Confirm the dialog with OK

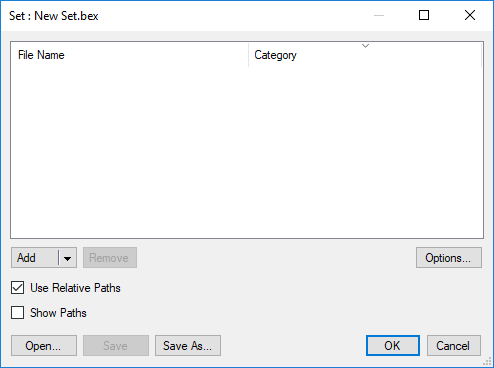click(393, 346)
